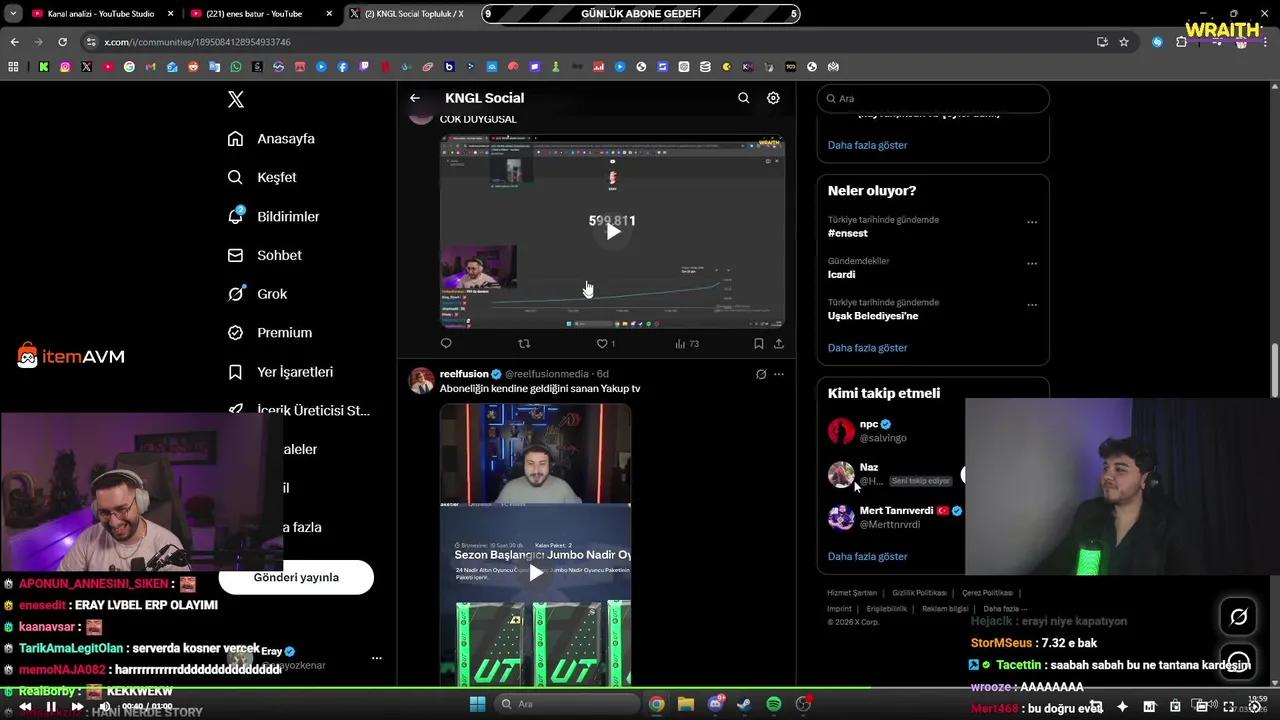Show more under Kimi takip etmeli
Image resolution: width=1280 pixels, height=720 pixels.
(867, 556)
